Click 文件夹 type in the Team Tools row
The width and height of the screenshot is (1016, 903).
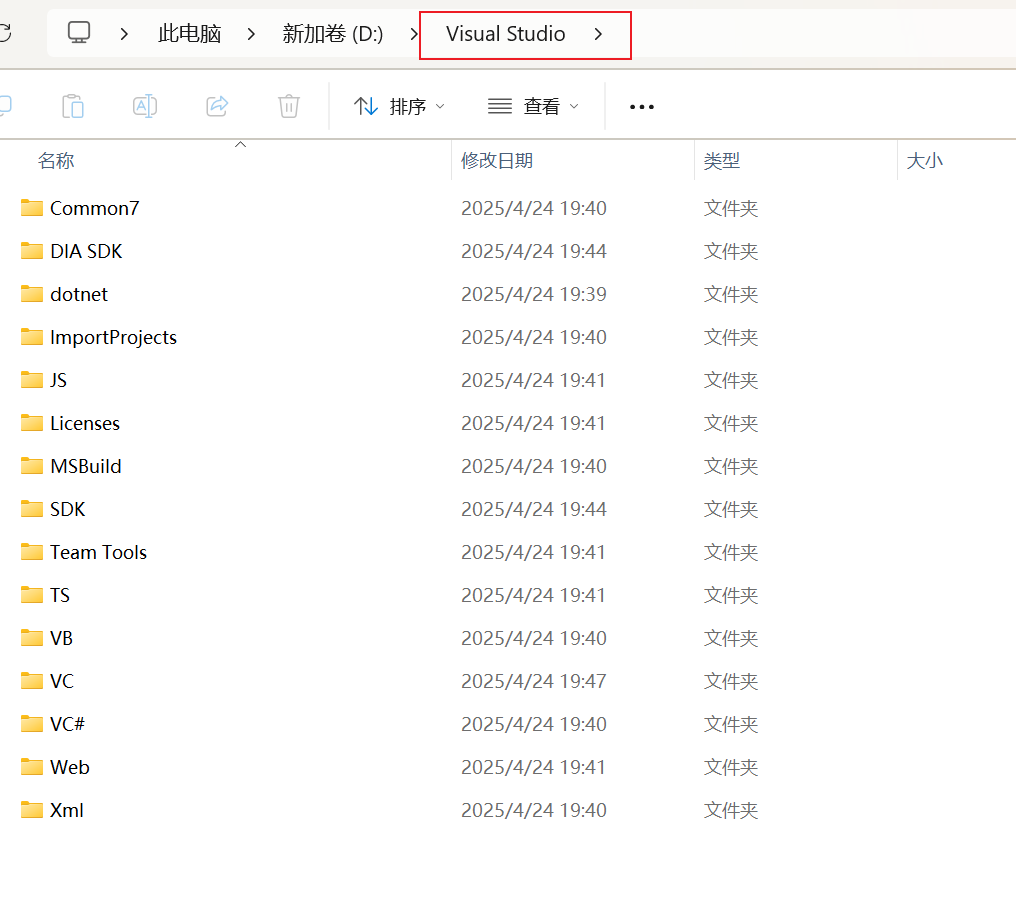point(731,552)
